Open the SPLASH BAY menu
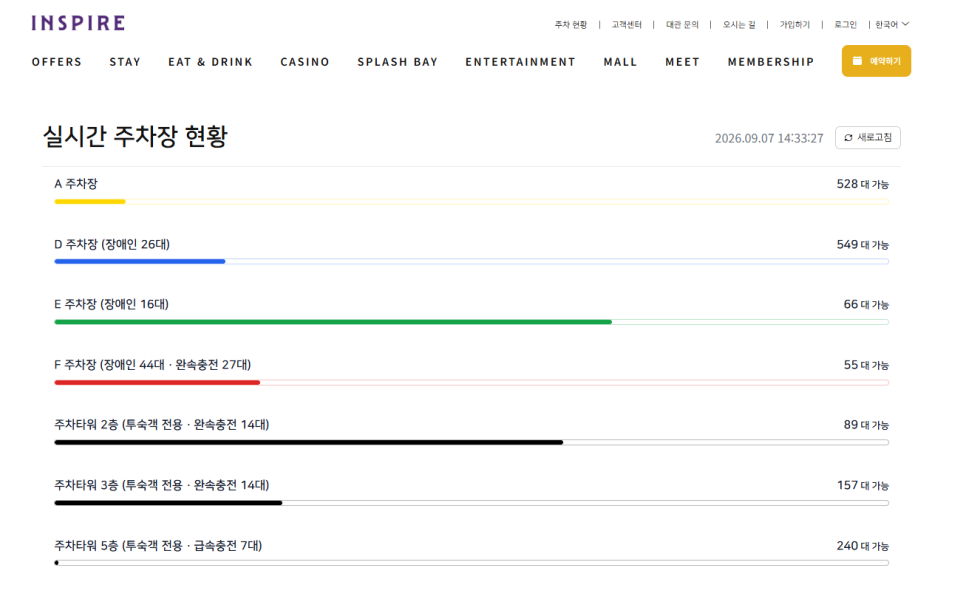The width and height of the screenshot is (966, 596). pyautogui.click(x=397, y=62)
